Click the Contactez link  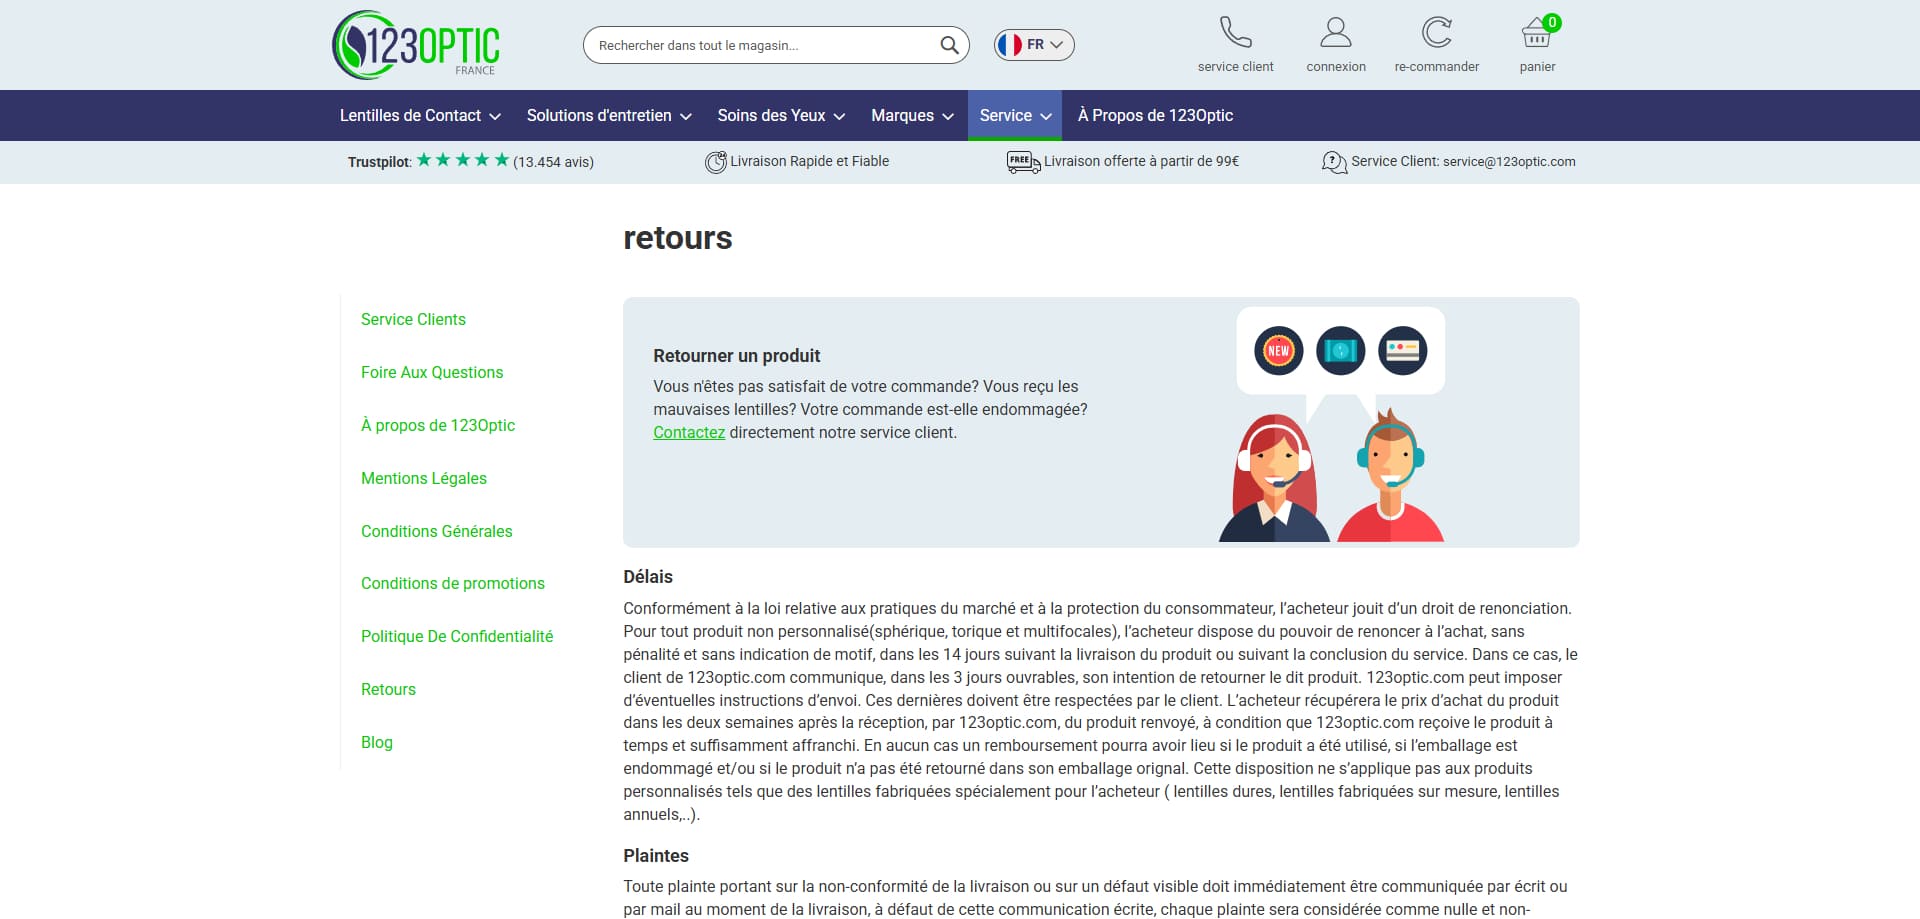click(689, 432)
